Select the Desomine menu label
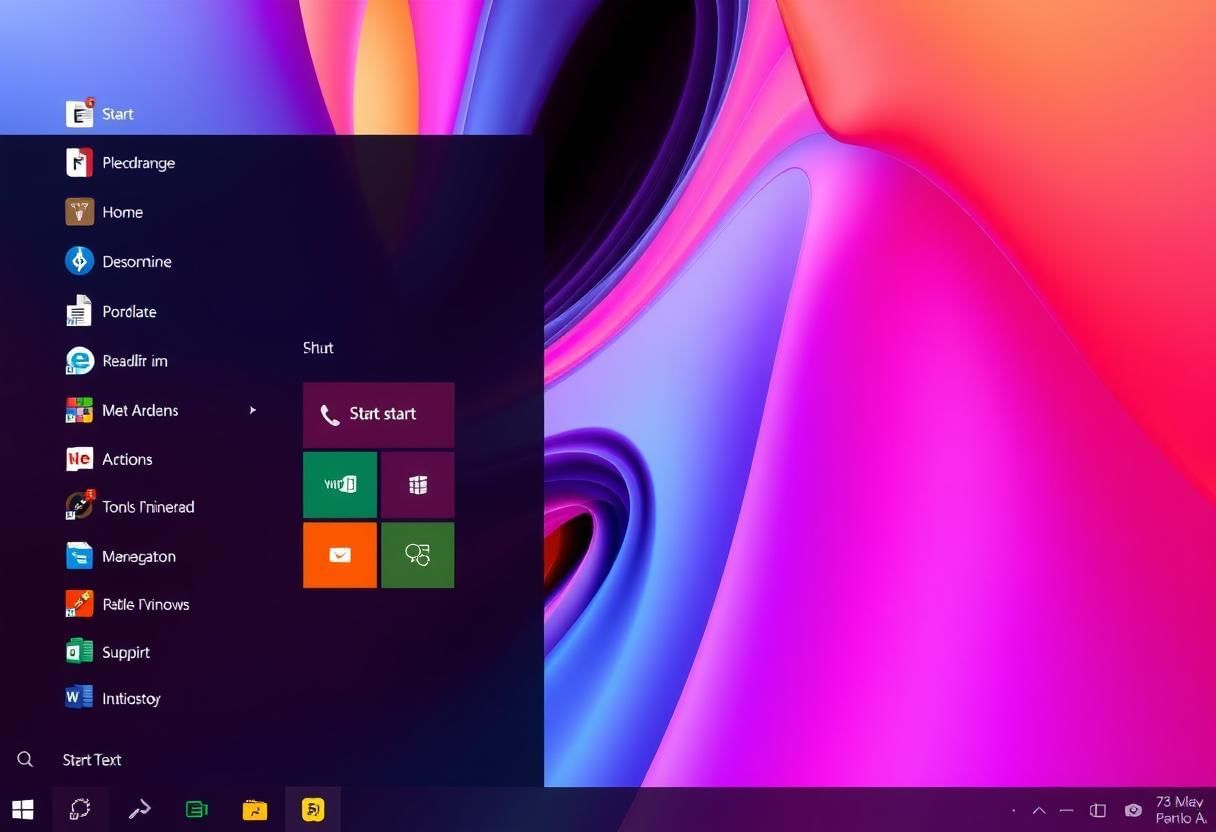 pyautogui.click(x=137, y=262)
